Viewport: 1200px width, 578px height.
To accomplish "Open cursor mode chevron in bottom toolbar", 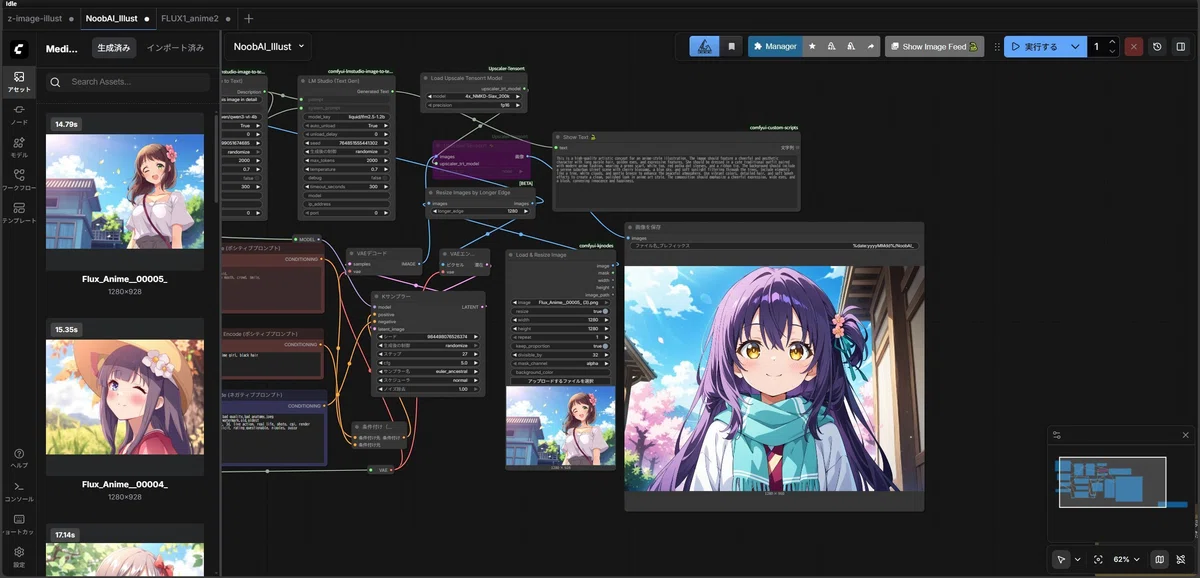I will coord(1078,560).
